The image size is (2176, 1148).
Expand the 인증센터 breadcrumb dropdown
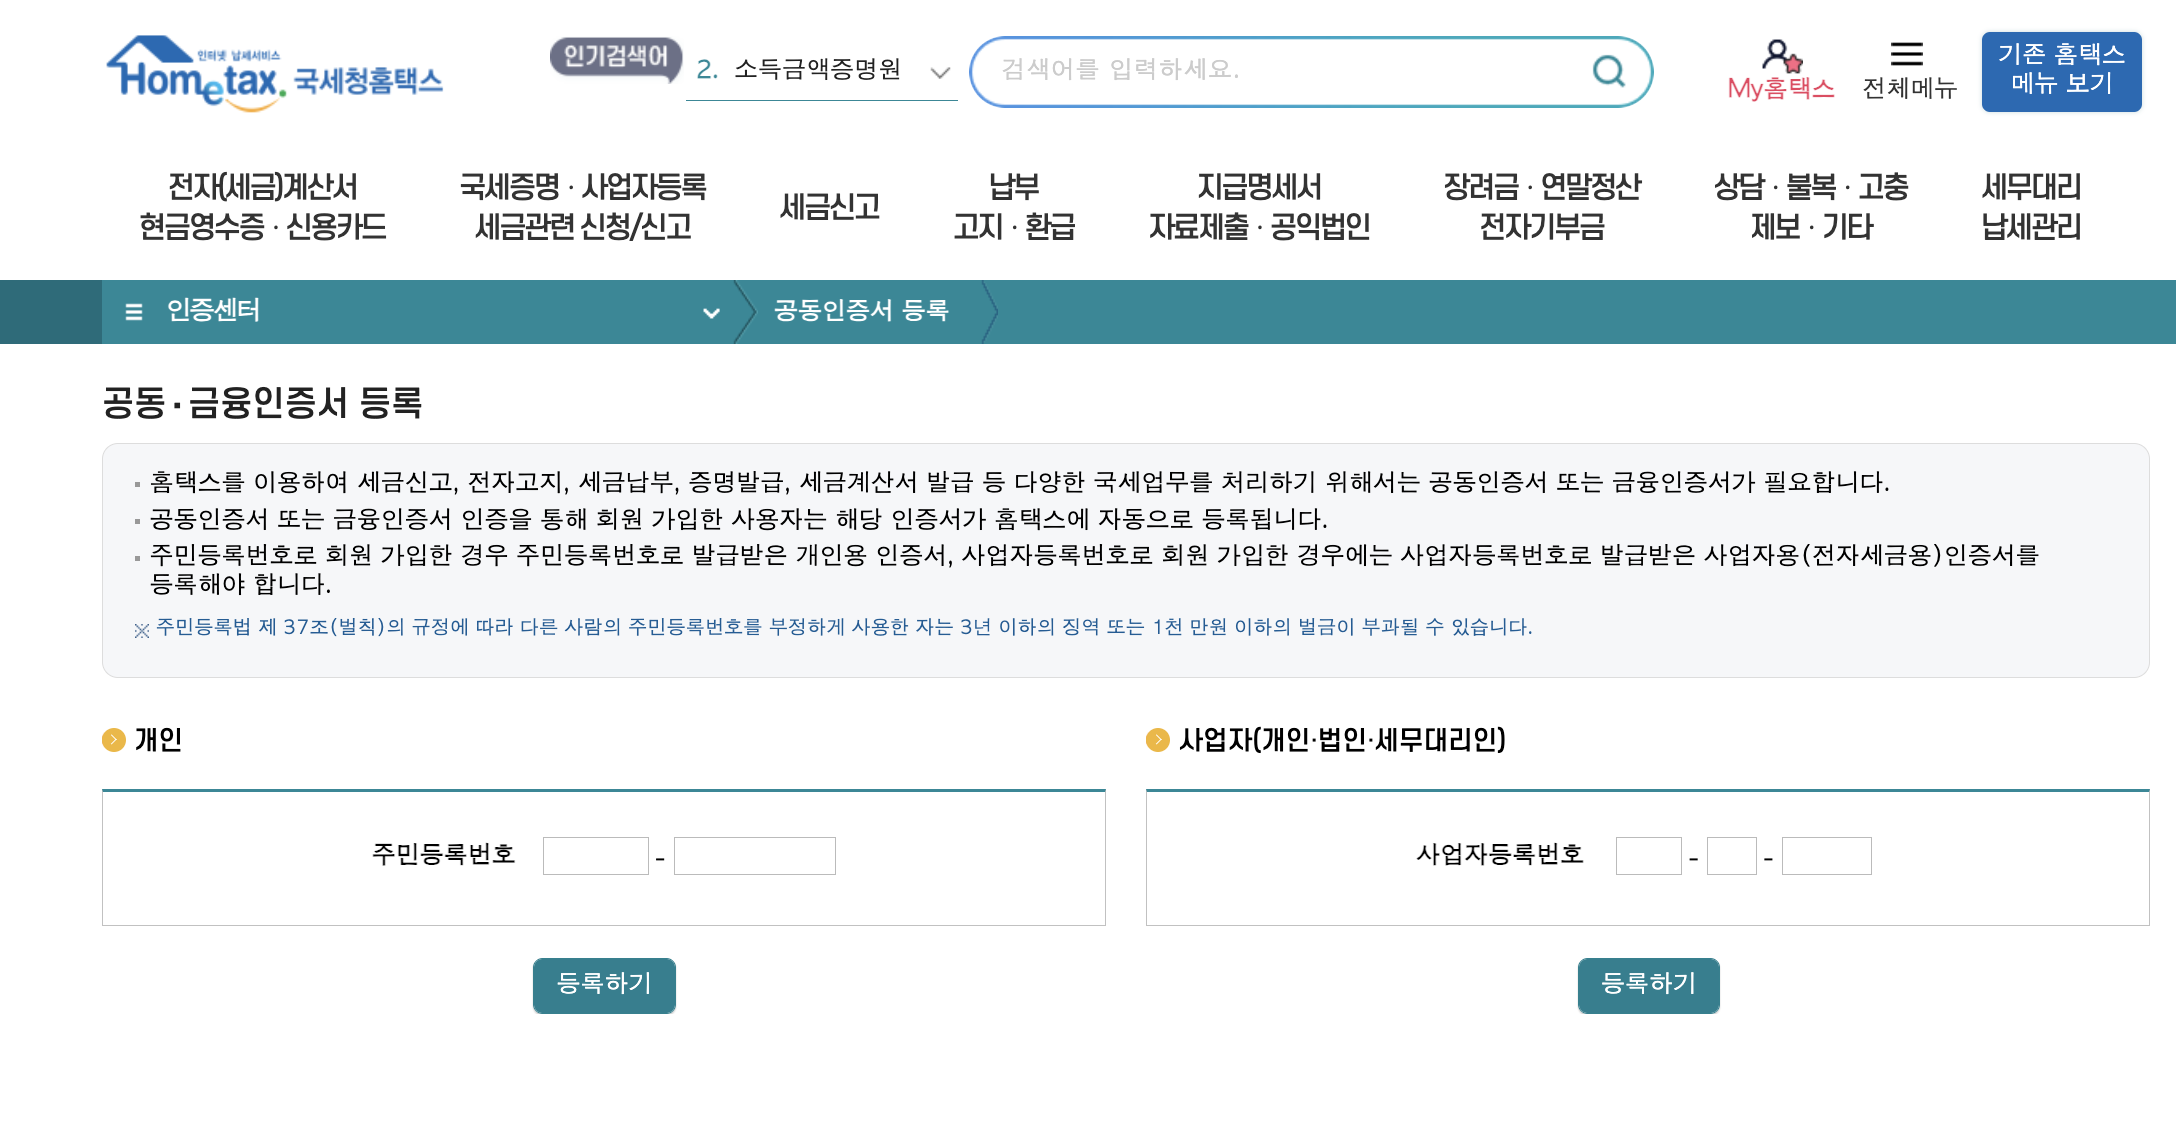[711, 313]
